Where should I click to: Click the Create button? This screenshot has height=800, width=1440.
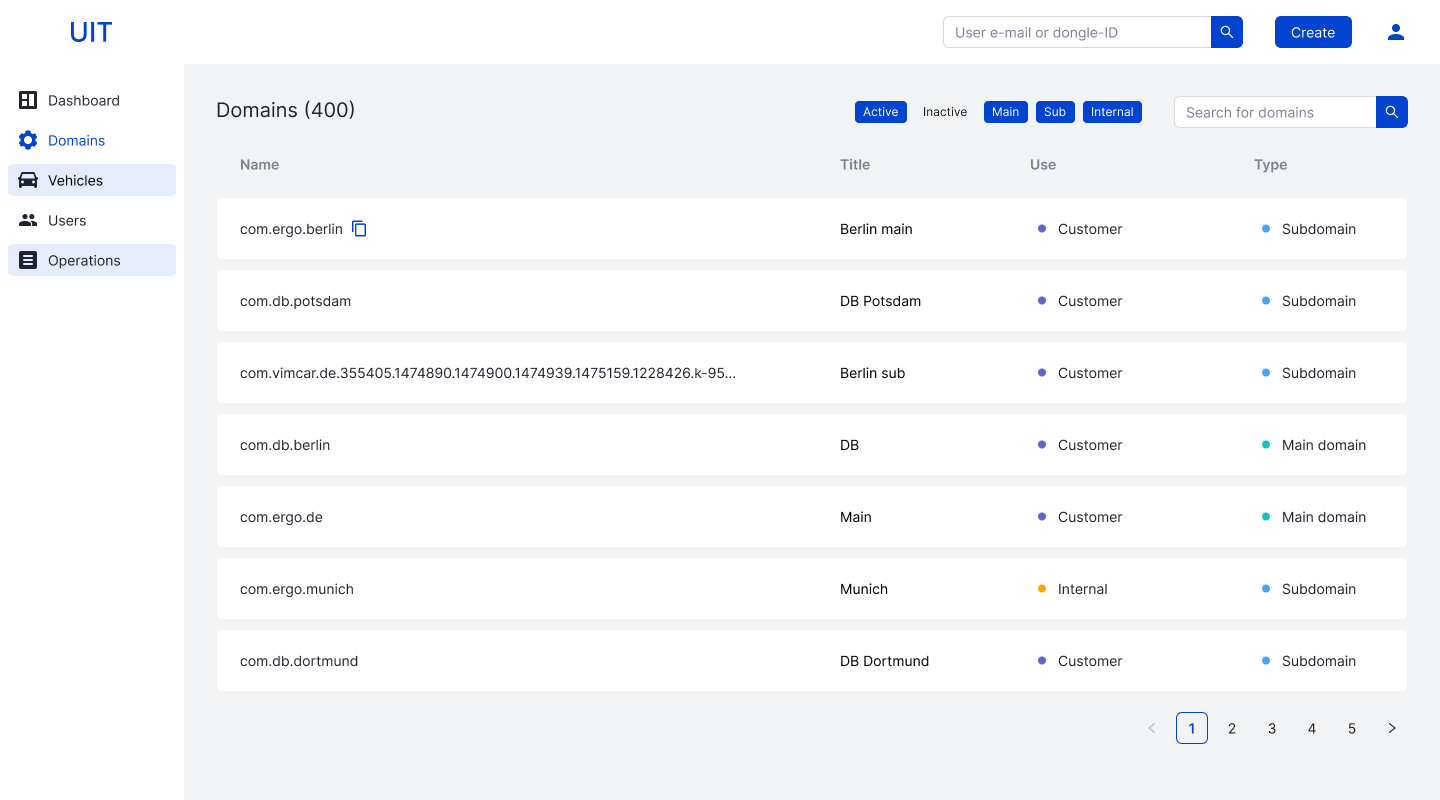tap(1312, 32)
